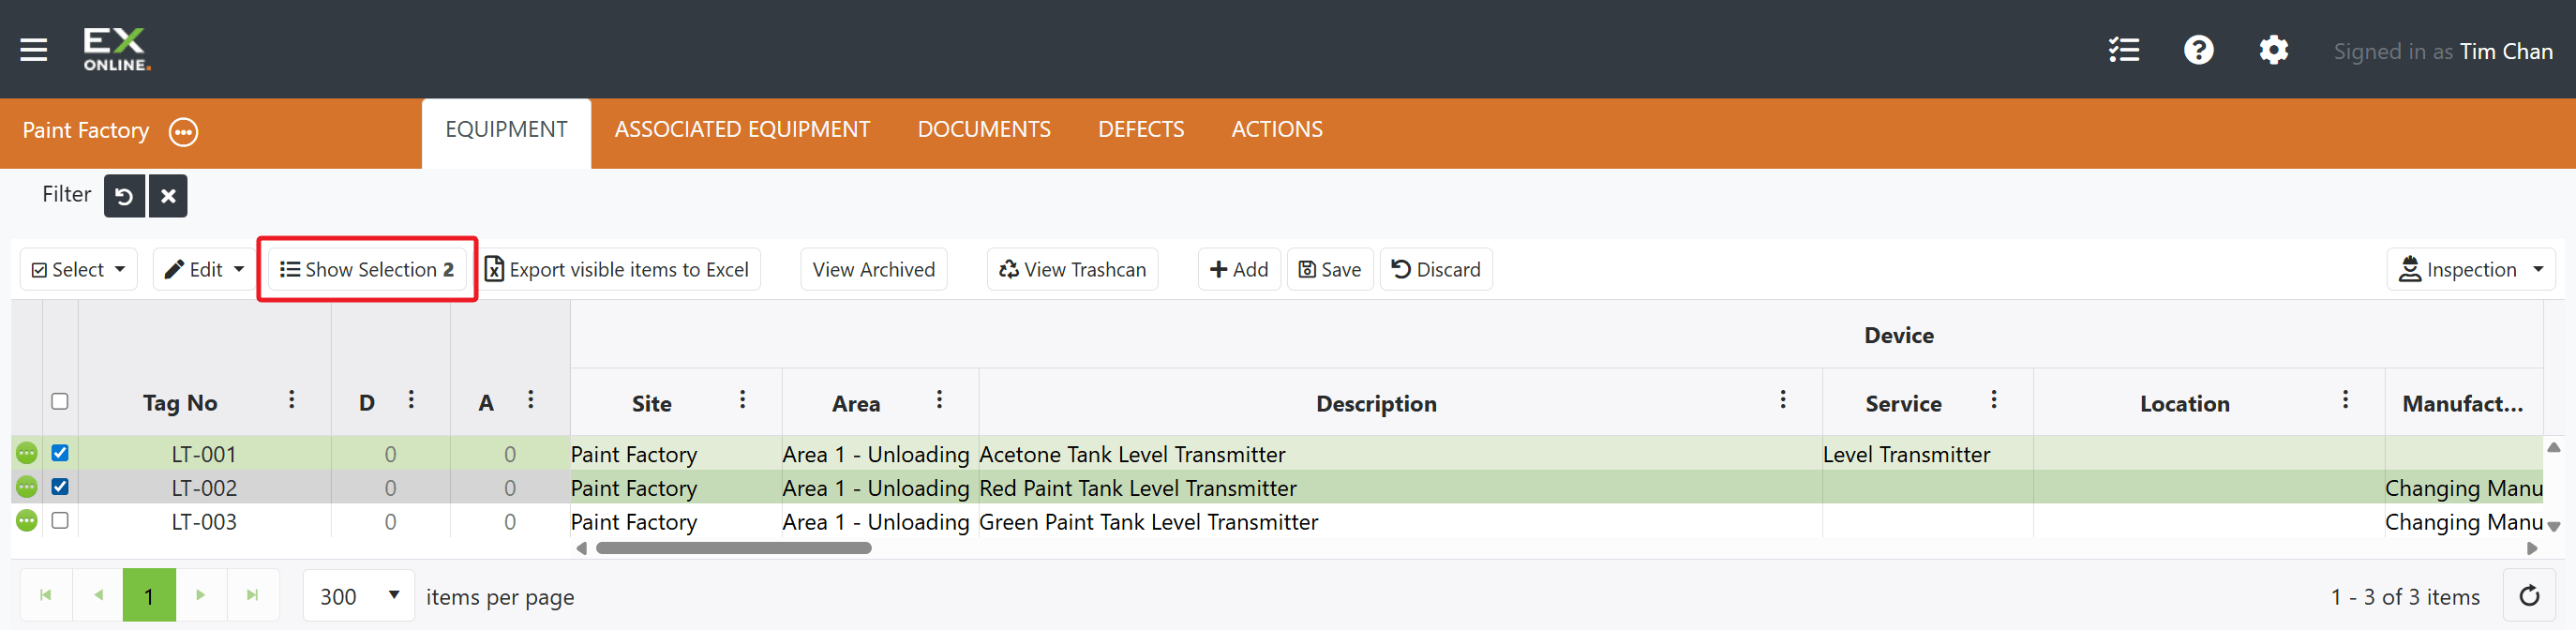
Task: Click the vertical scrollbar up arrow
Action: 2553,447
